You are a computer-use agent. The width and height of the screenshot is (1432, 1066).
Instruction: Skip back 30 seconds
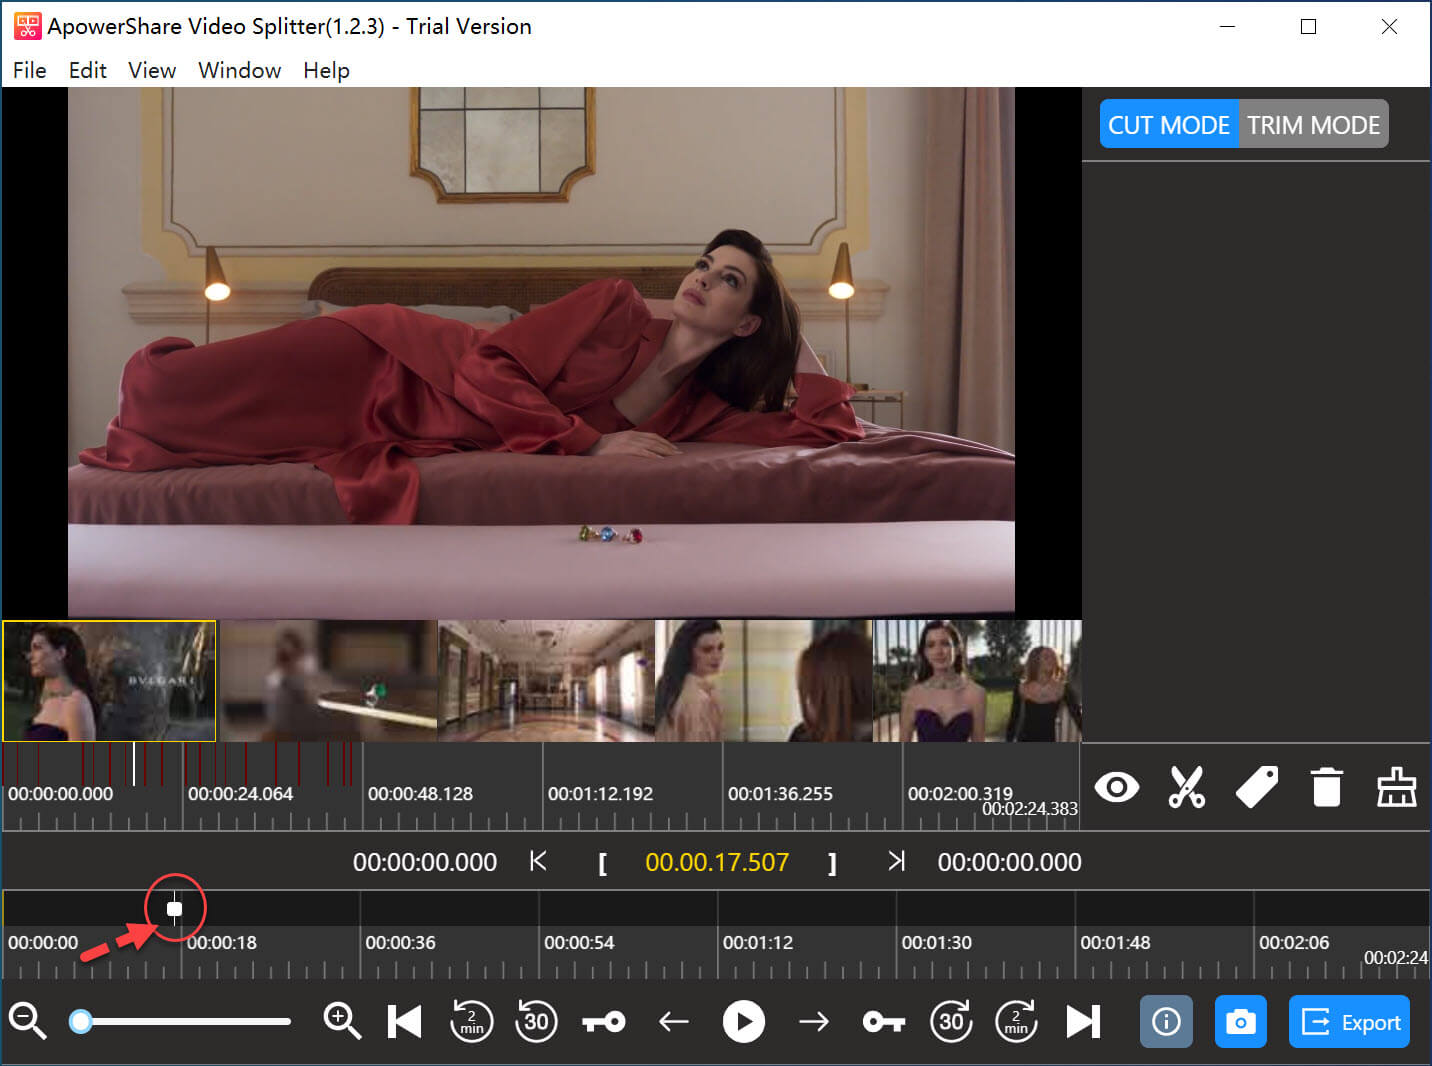(x=536, y=1022)
